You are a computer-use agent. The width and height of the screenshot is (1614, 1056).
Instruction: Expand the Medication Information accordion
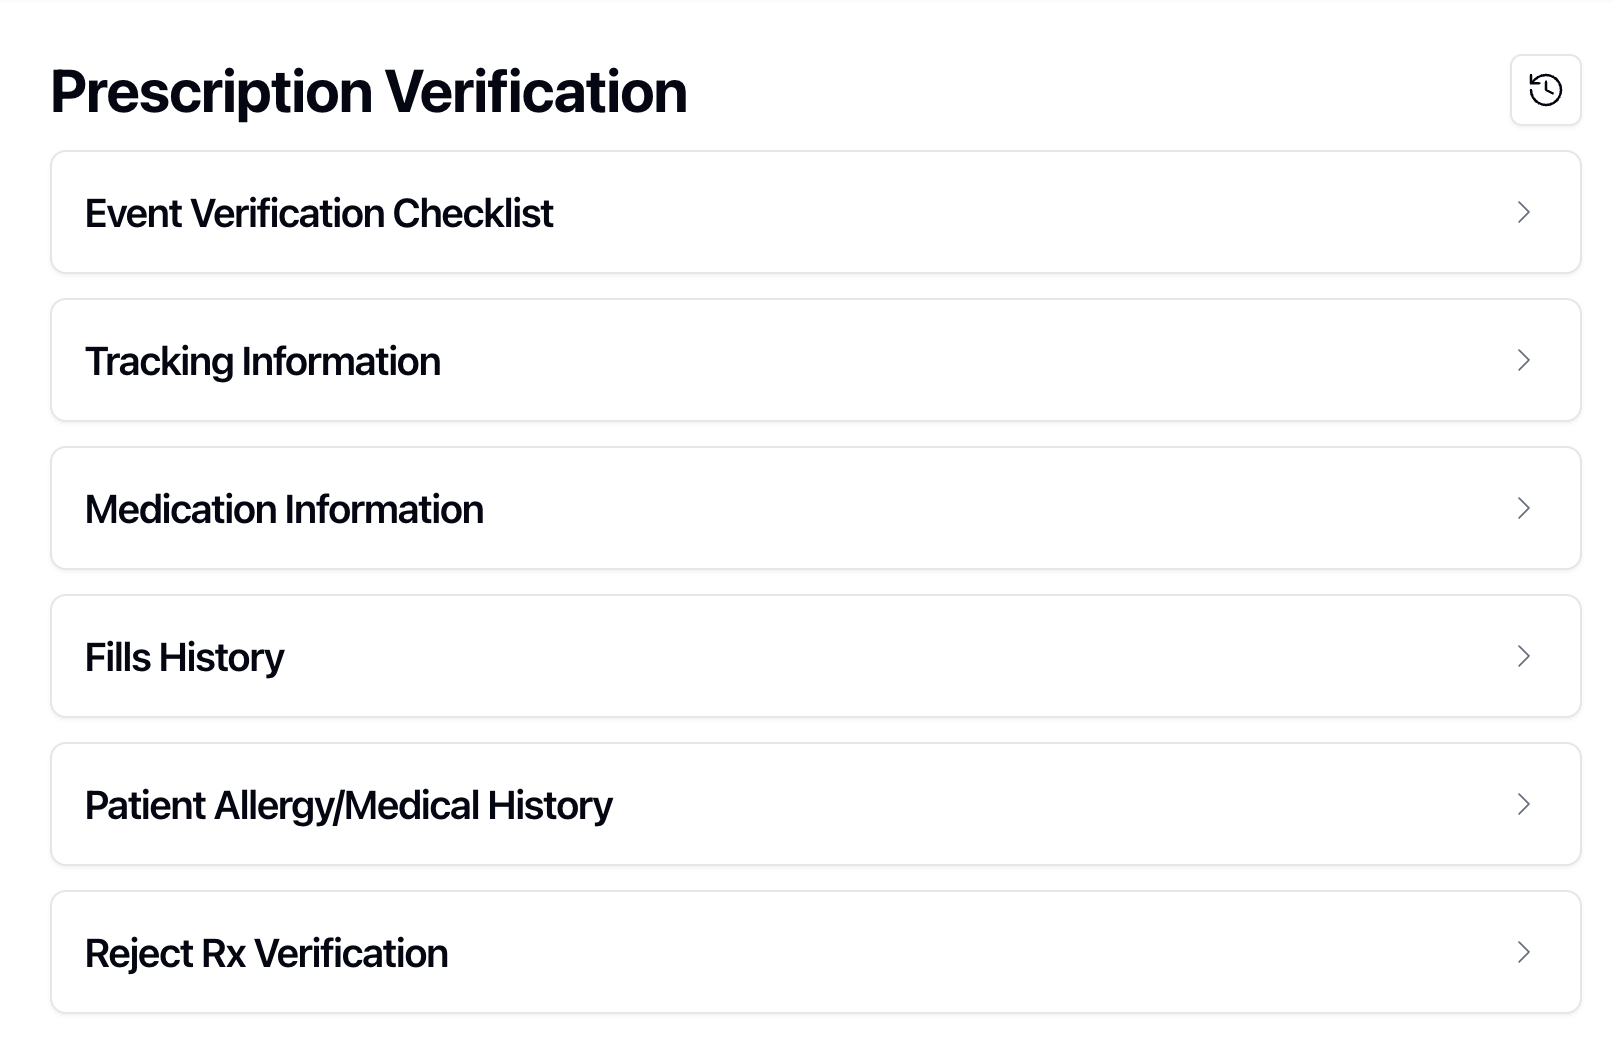tap(815, 508)
